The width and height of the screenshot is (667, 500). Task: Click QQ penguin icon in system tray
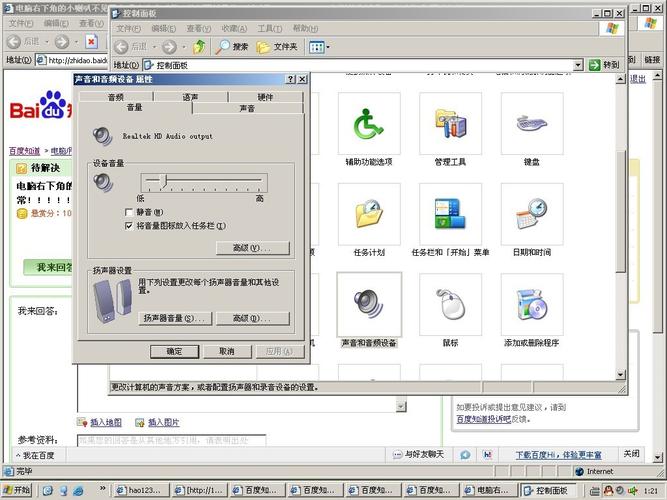tap(609, 491)
